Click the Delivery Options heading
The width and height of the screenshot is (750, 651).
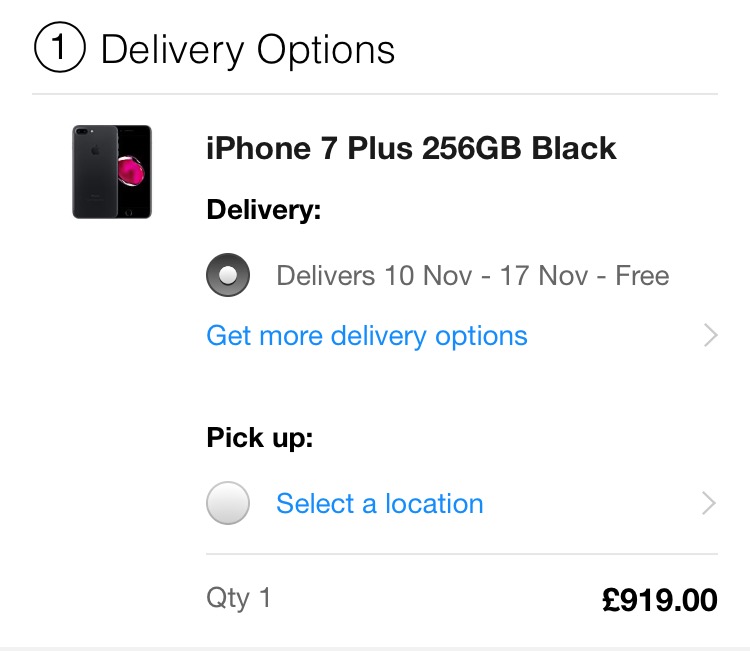[x=248, y=50]
